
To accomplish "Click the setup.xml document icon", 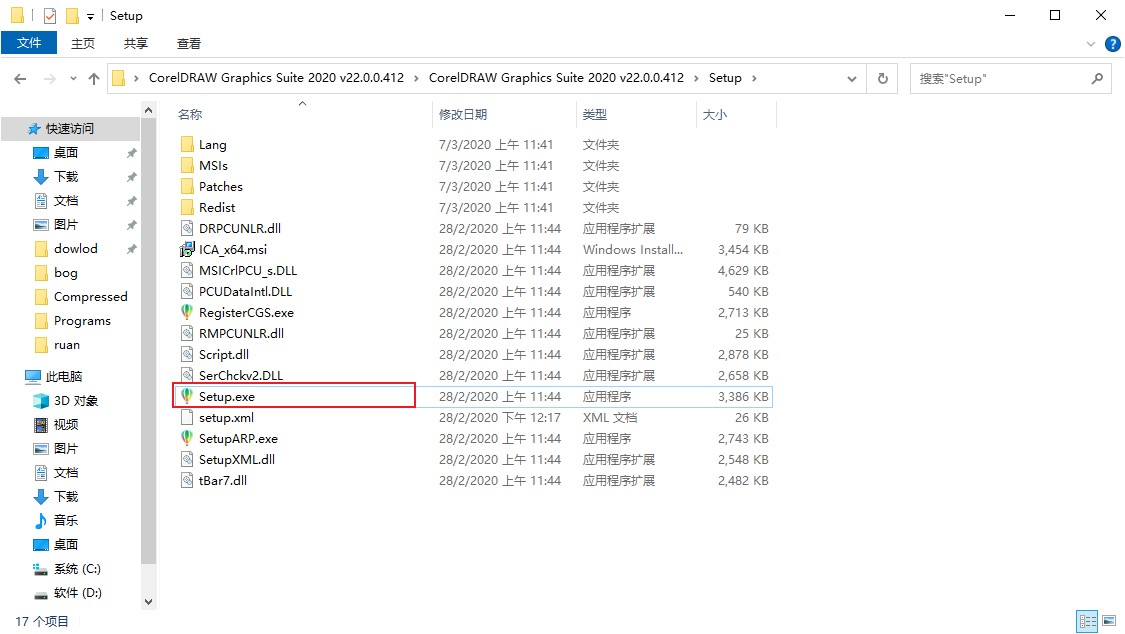I will [x=187, y=417].
